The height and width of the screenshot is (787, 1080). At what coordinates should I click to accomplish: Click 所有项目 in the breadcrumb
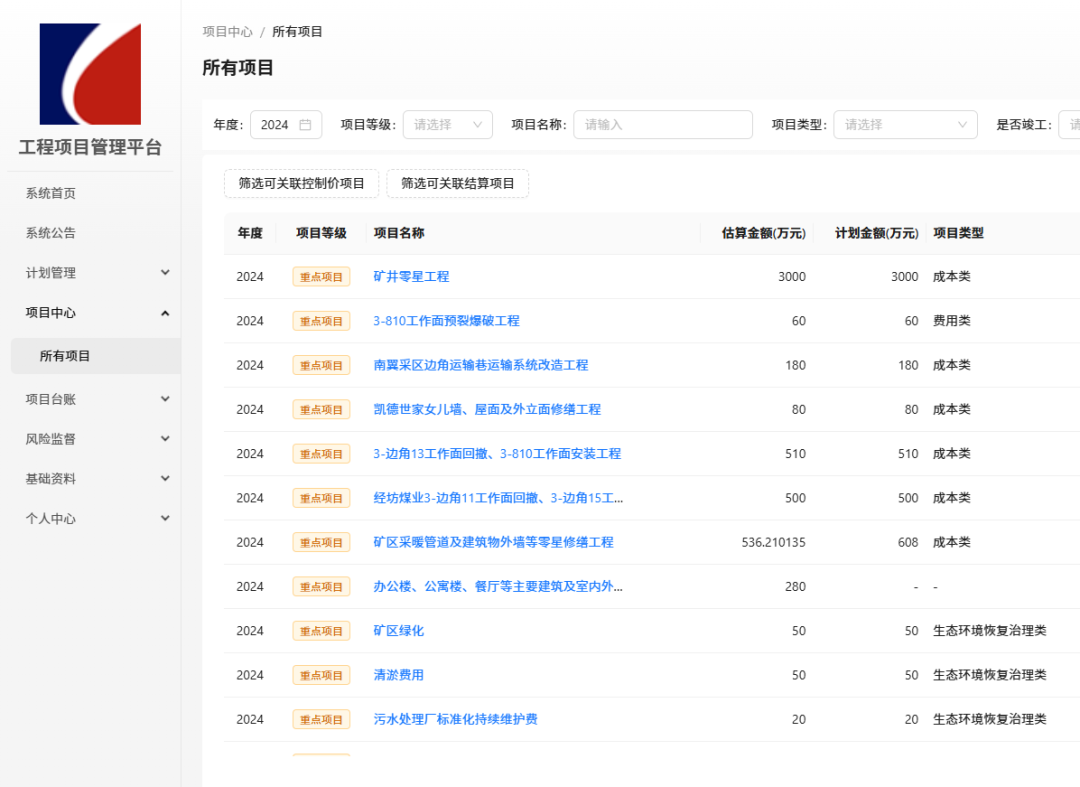[297, 32]
